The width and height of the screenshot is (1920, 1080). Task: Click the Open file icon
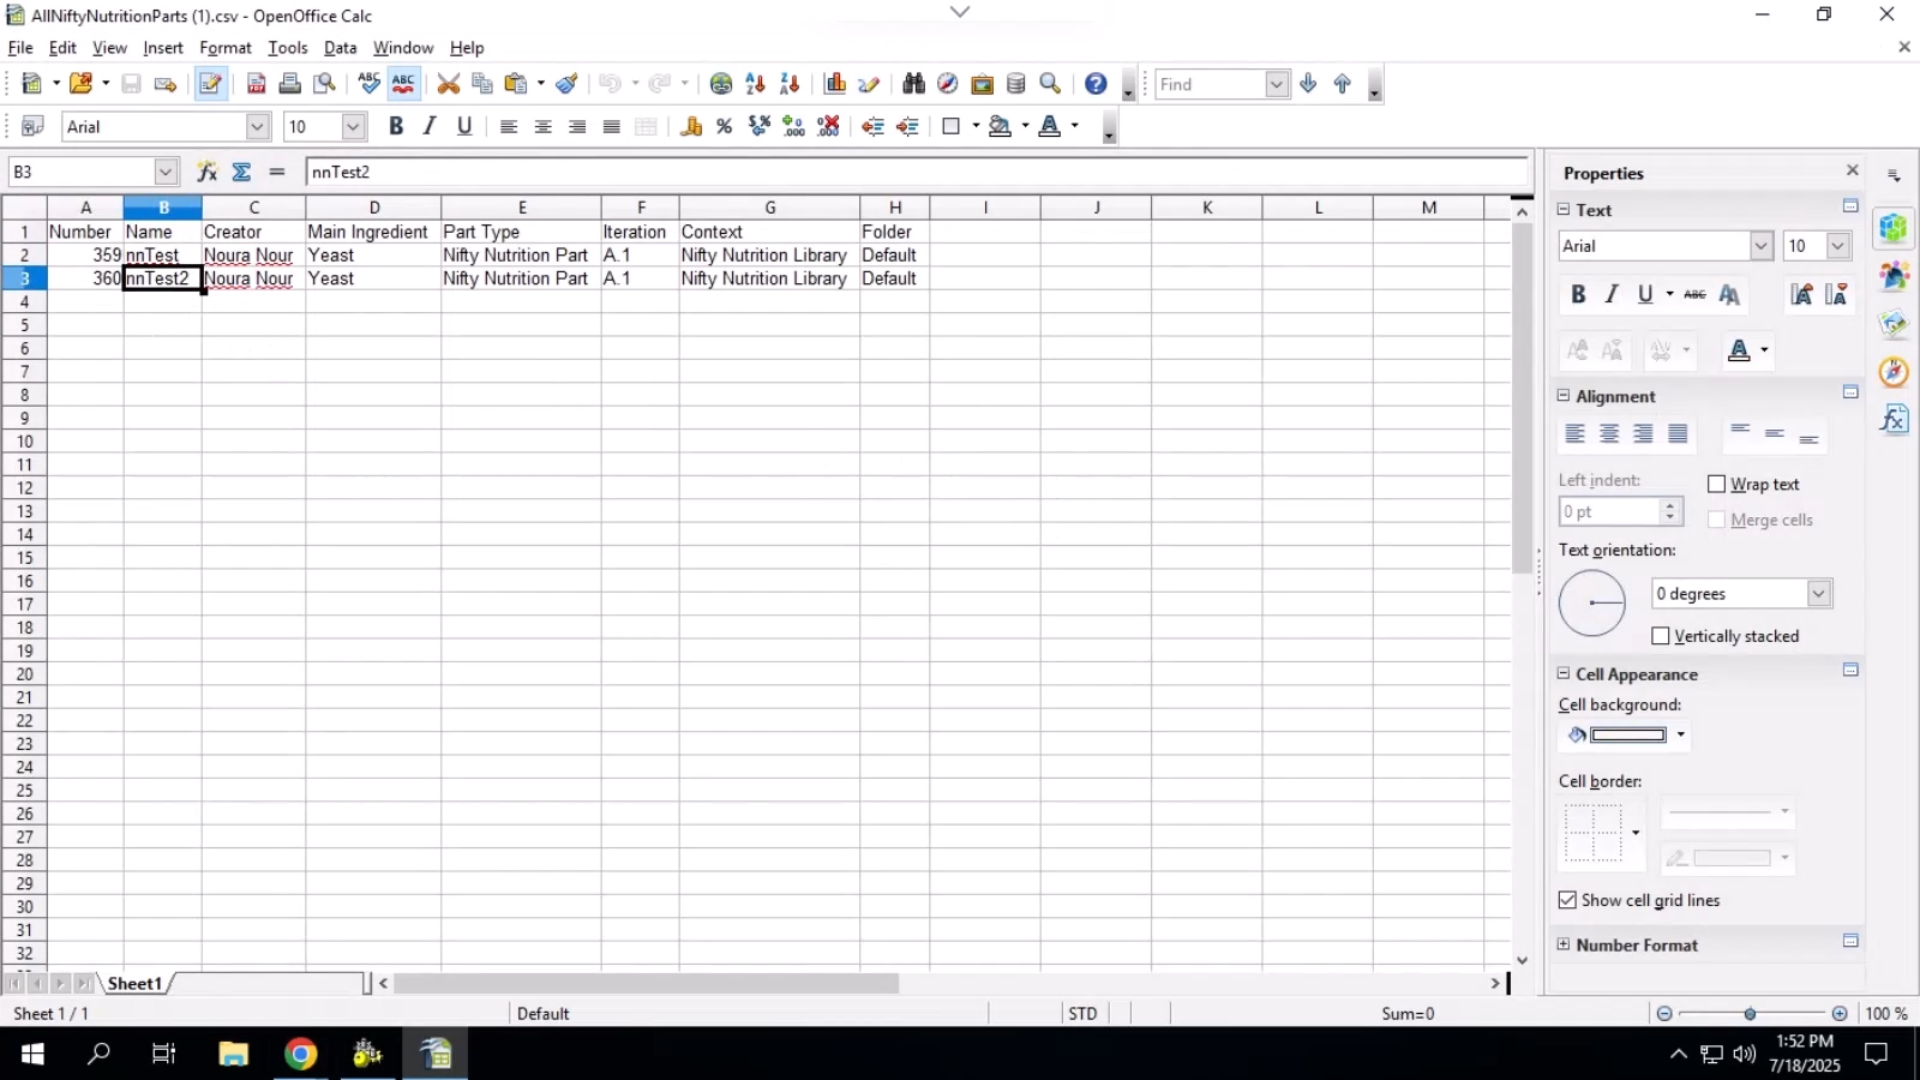(81, 84)
